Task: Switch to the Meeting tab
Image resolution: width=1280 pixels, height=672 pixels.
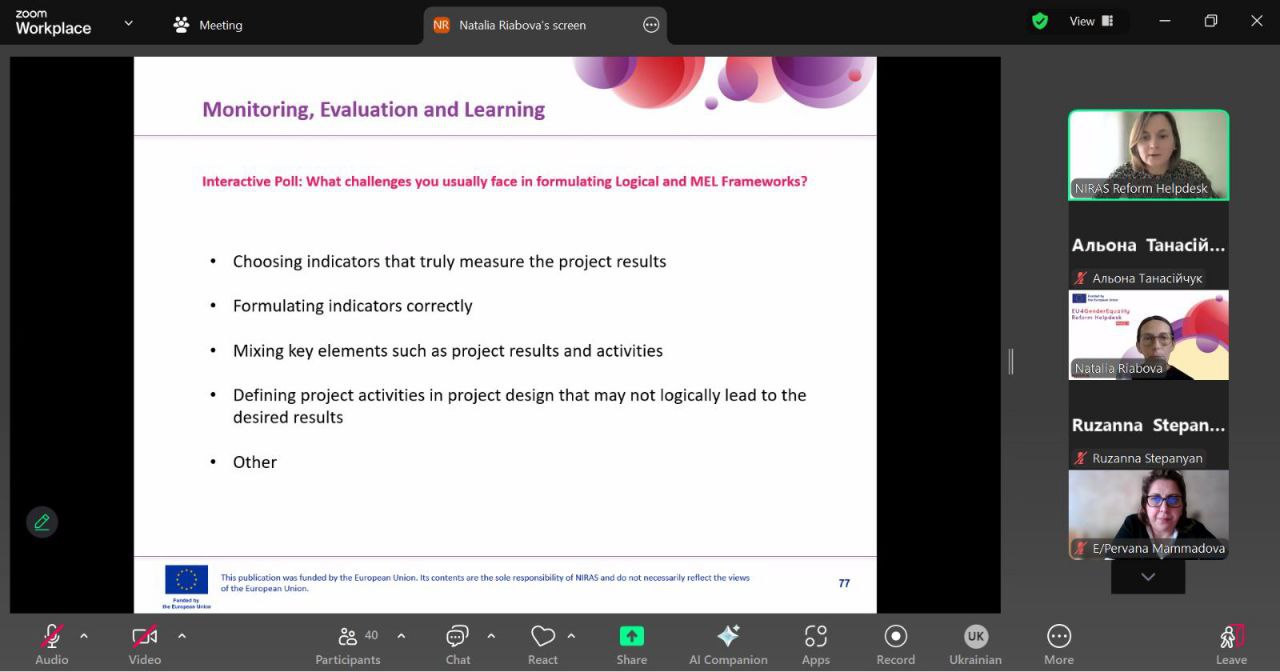Action: (208, 25)
